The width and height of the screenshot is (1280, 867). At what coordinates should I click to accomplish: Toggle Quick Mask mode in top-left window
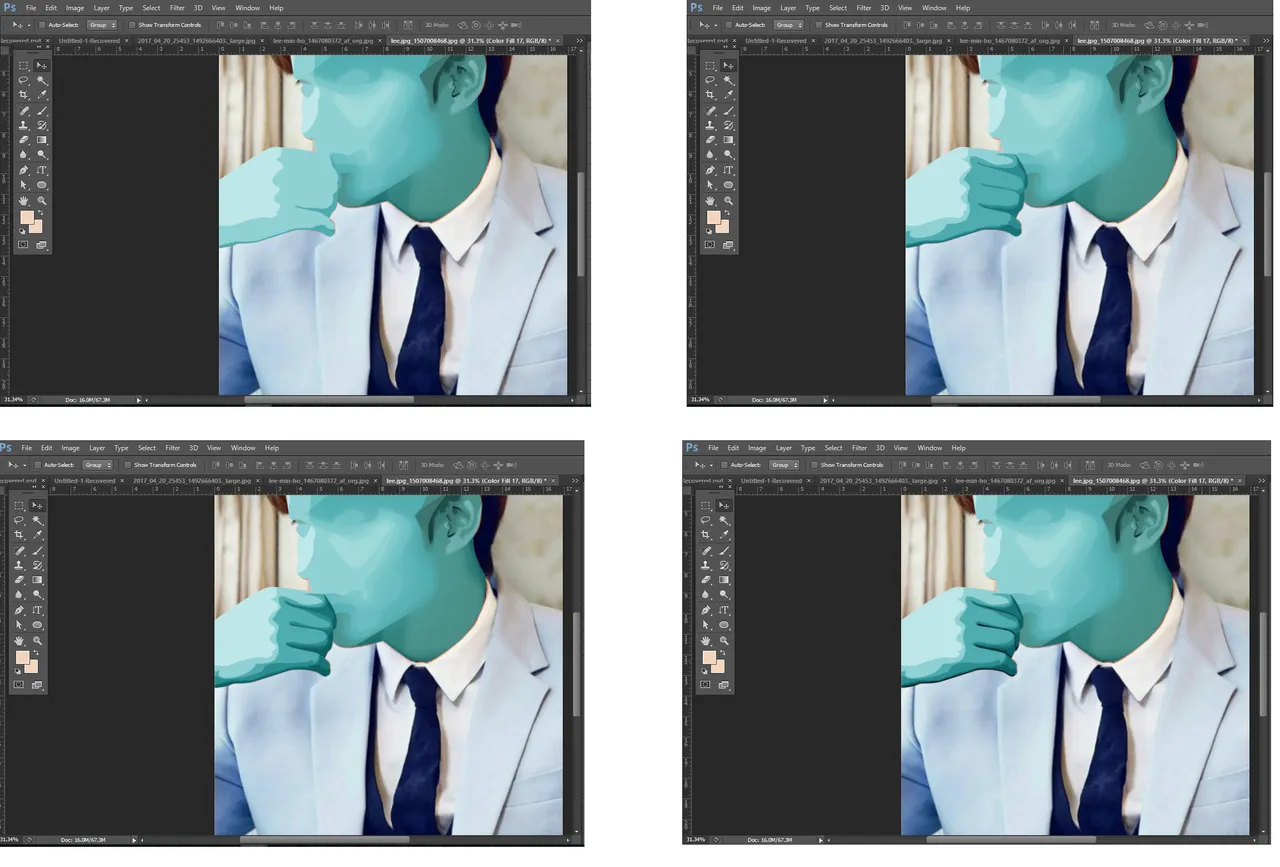coord(24,245)
